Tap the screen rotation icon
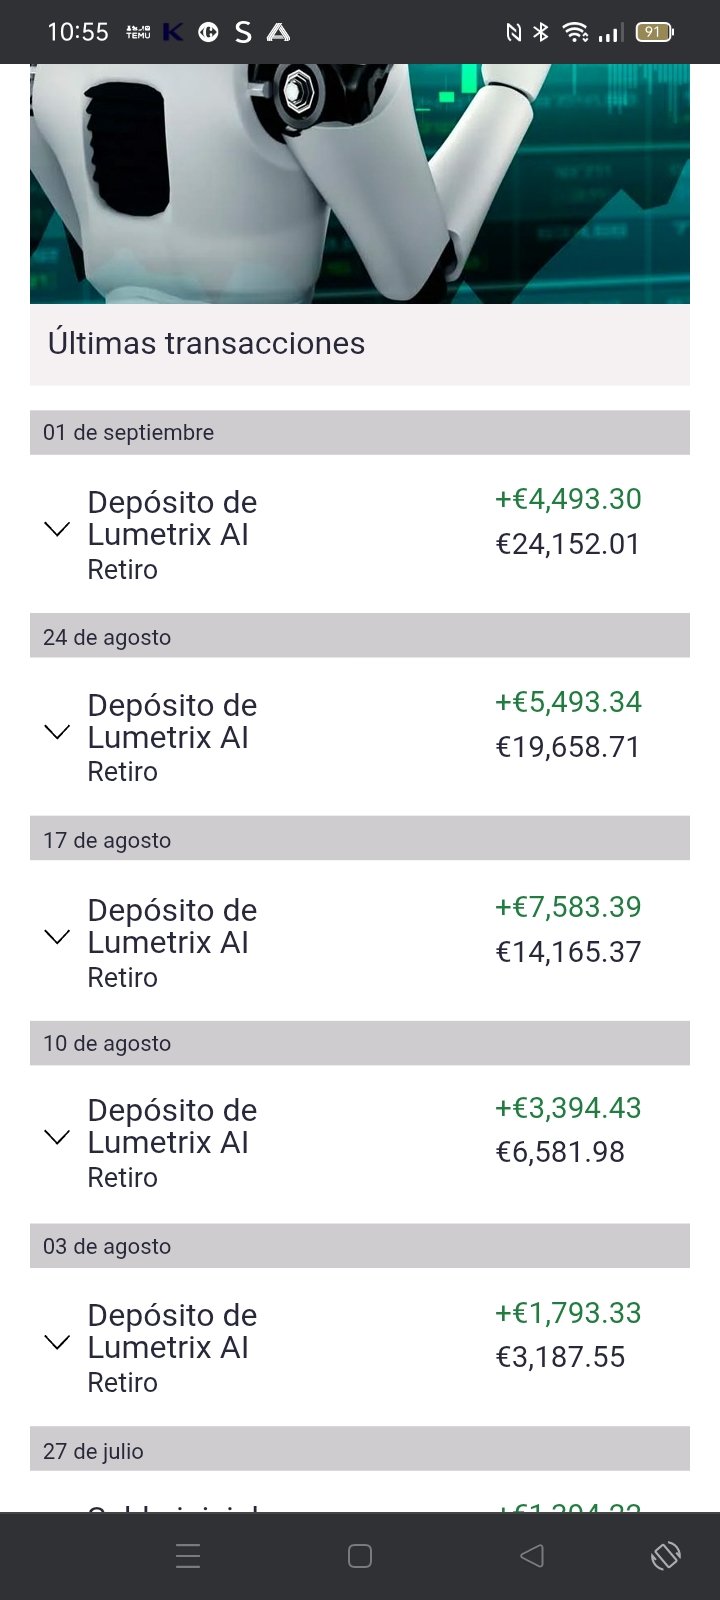Screen dimensions: 720x1600 [665, 1556]
